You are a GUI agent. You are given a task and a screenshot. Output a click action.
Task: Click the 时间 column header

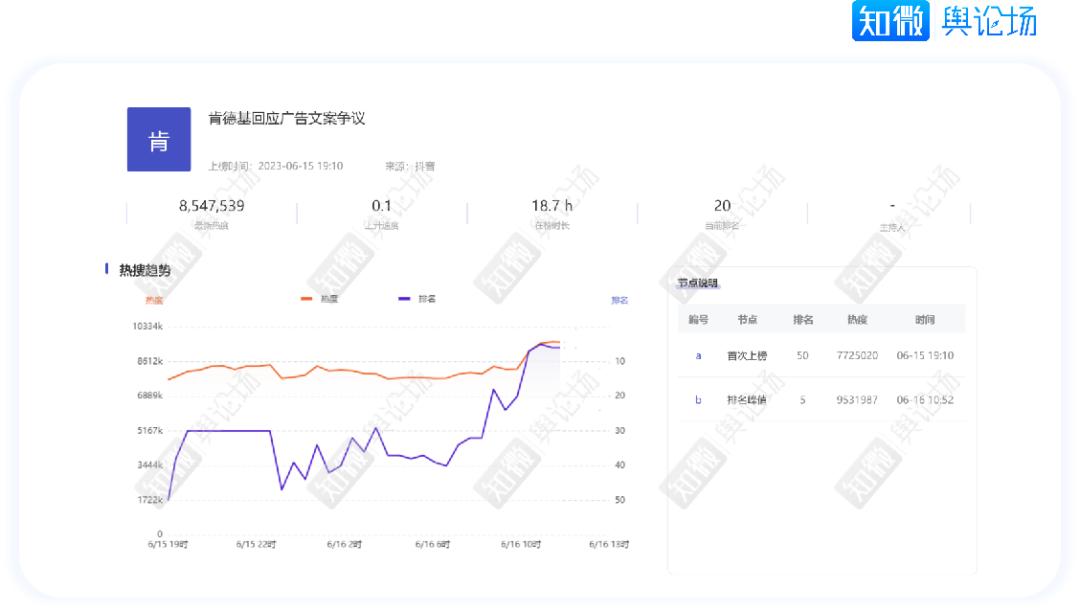tap(925, 319)
